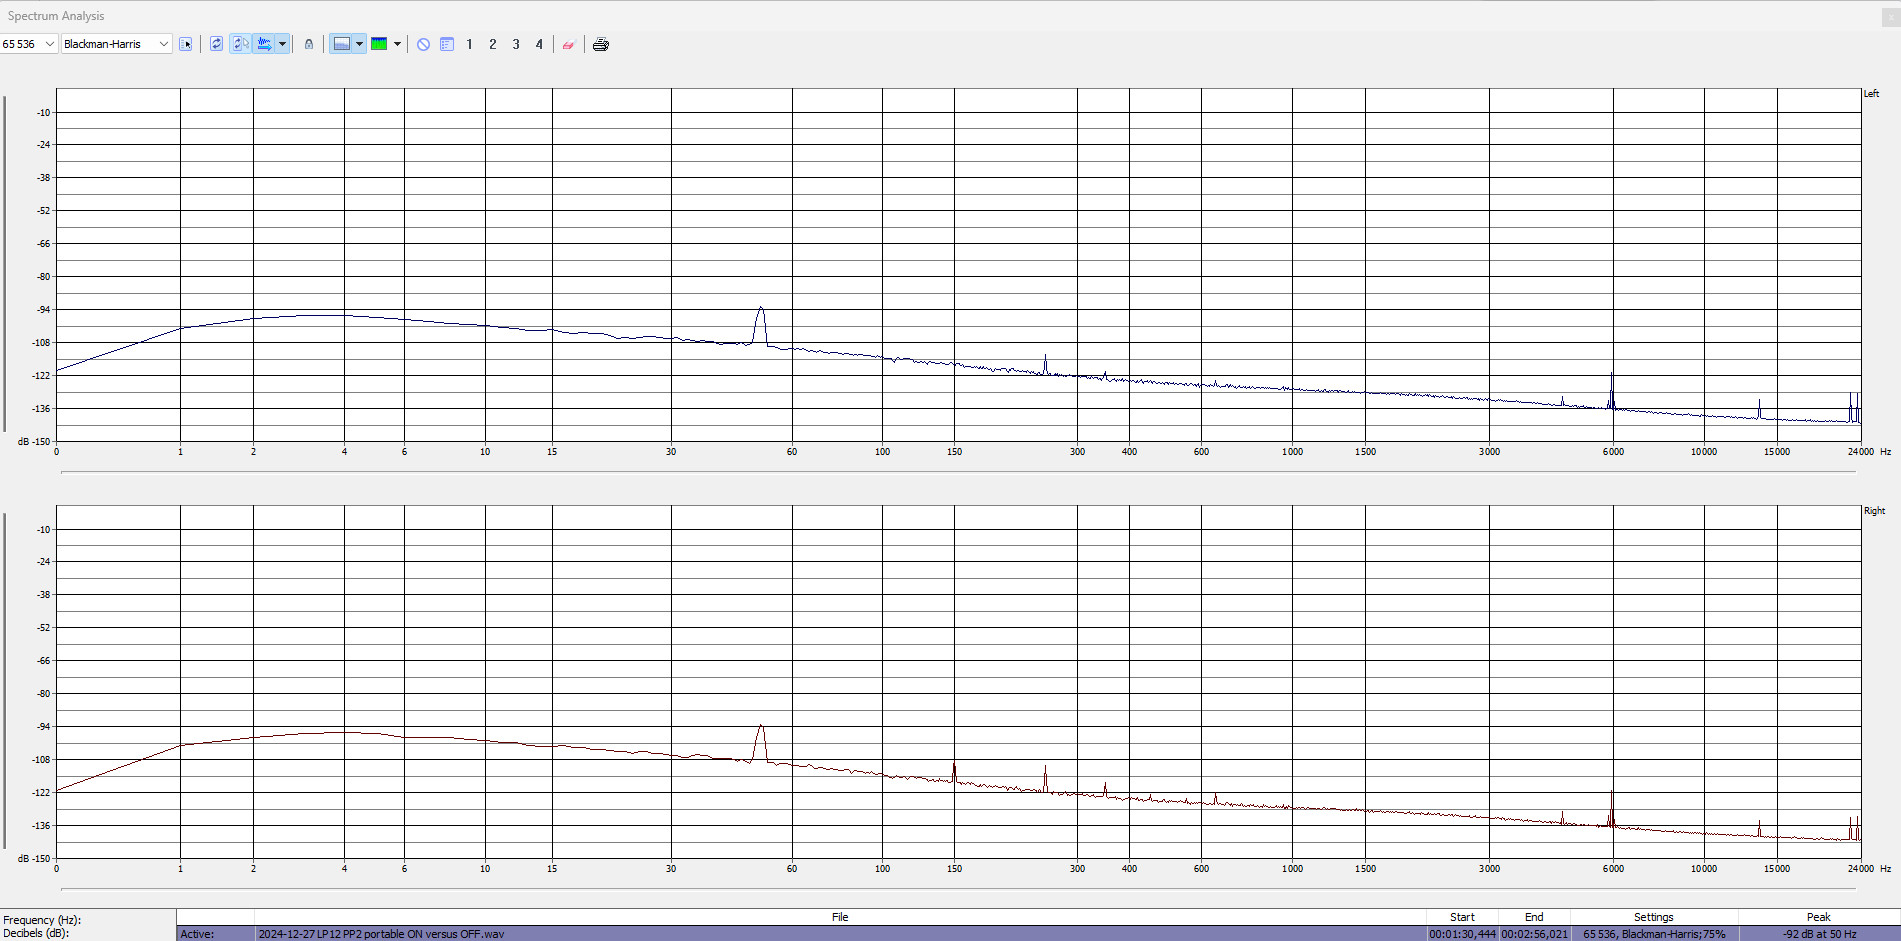
Task: Click the File column header
Action: click(x=839, y=917)
